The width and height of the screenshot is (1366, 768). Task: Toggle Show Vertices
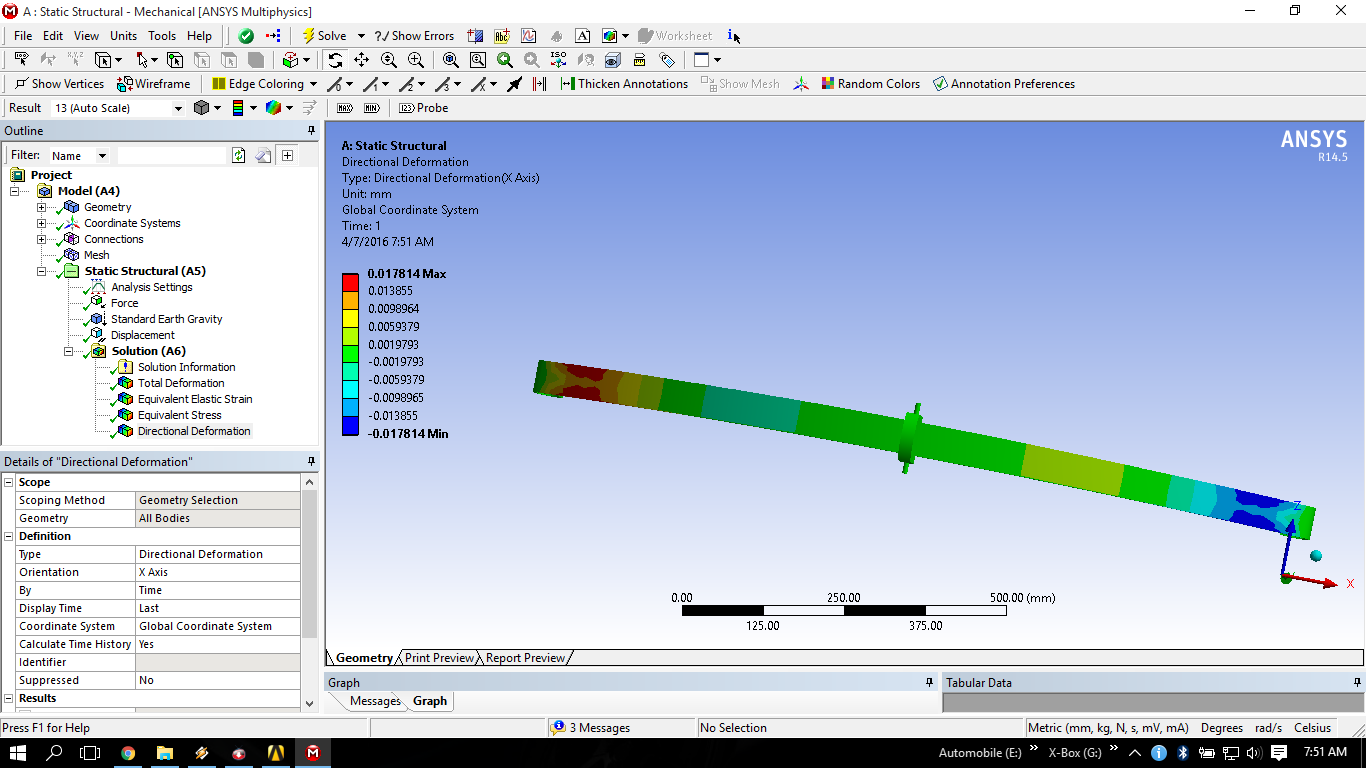[x=59, y=84]
